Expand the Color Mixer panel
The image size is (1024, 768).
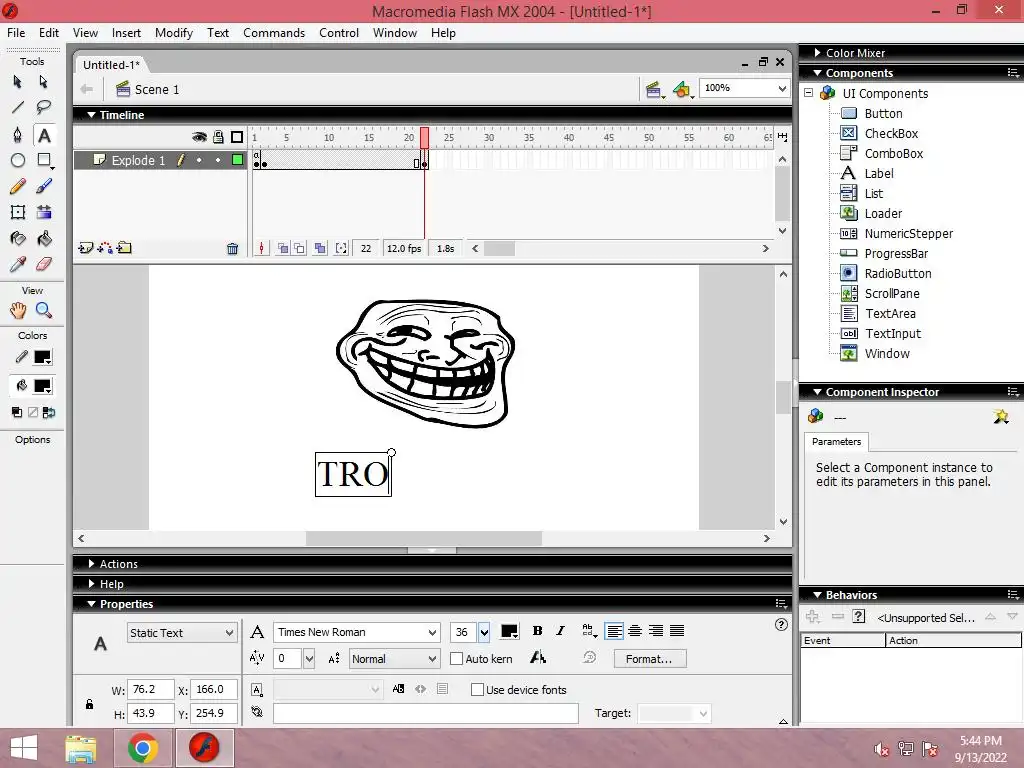(x=818, y=52)
